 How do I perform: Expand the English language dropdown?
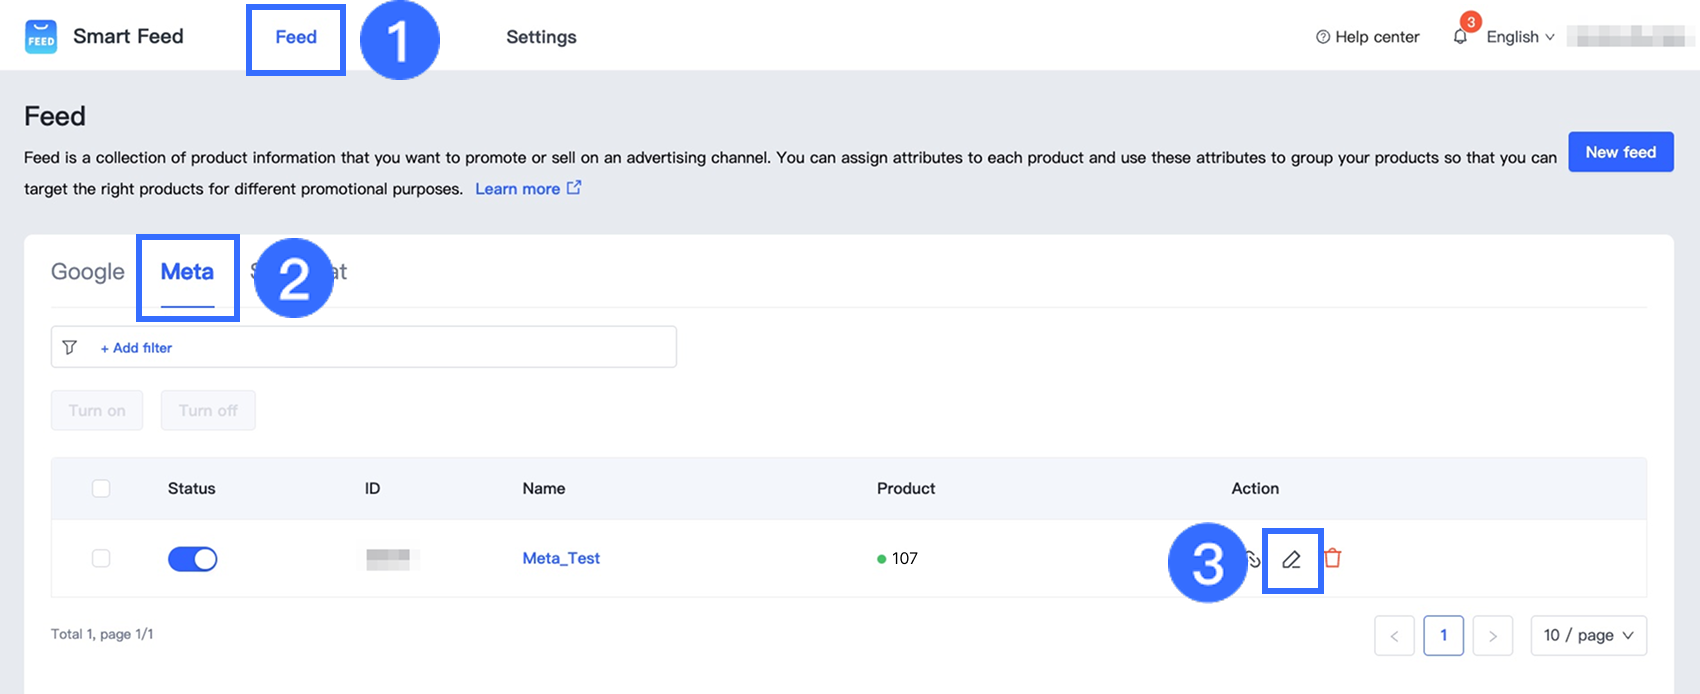(x=1519, y=37)
